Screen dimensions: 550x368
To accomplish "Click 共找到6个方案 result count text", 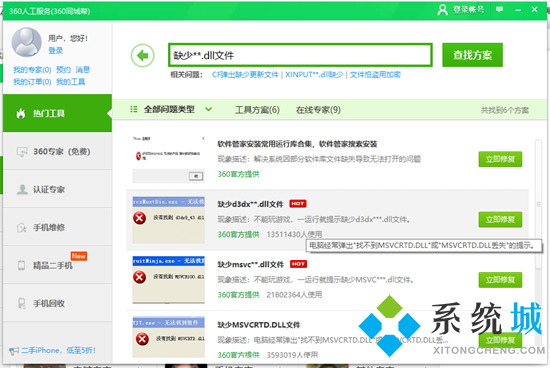I will (x=505, y=111).
